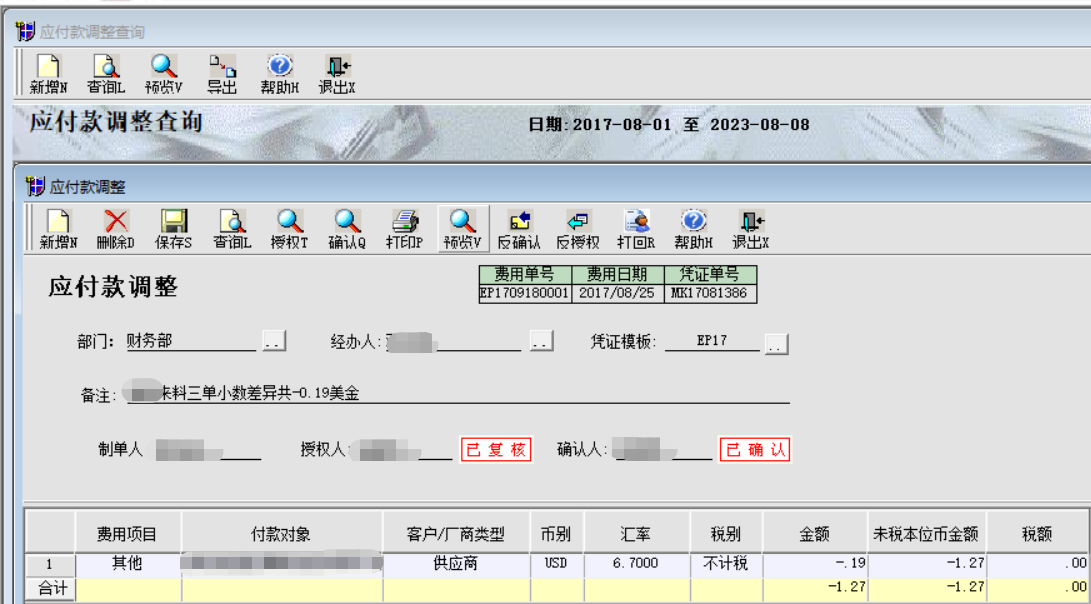The image size is (1091, 604).
Task: Click the 客户/厂商类型 column header
Action: (456, 534)
